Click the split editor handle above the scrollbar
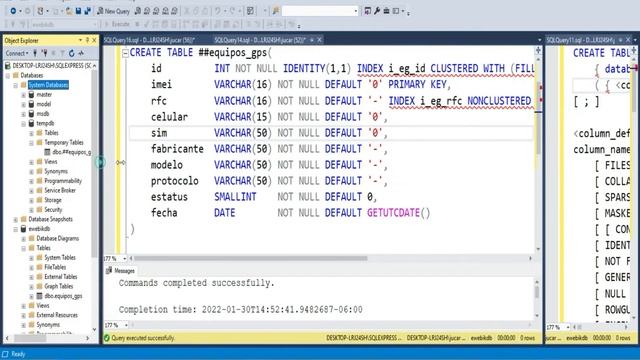Viewport: 640px width, 360px height. 538,51
